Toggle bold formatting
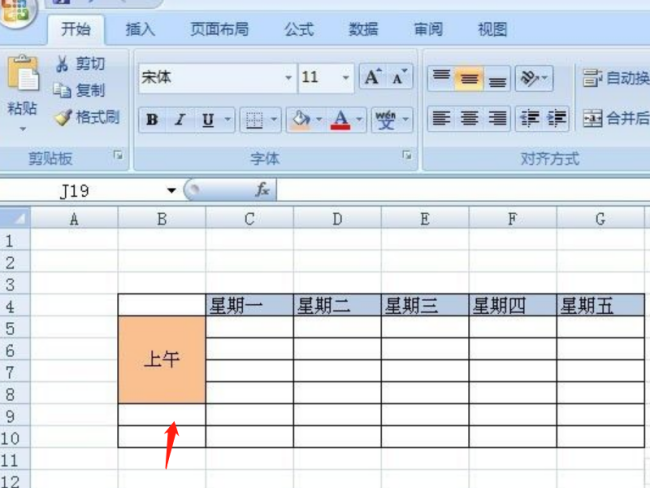Screen dimensions: 650x488 pyautogui.click(x=152, y=120)
